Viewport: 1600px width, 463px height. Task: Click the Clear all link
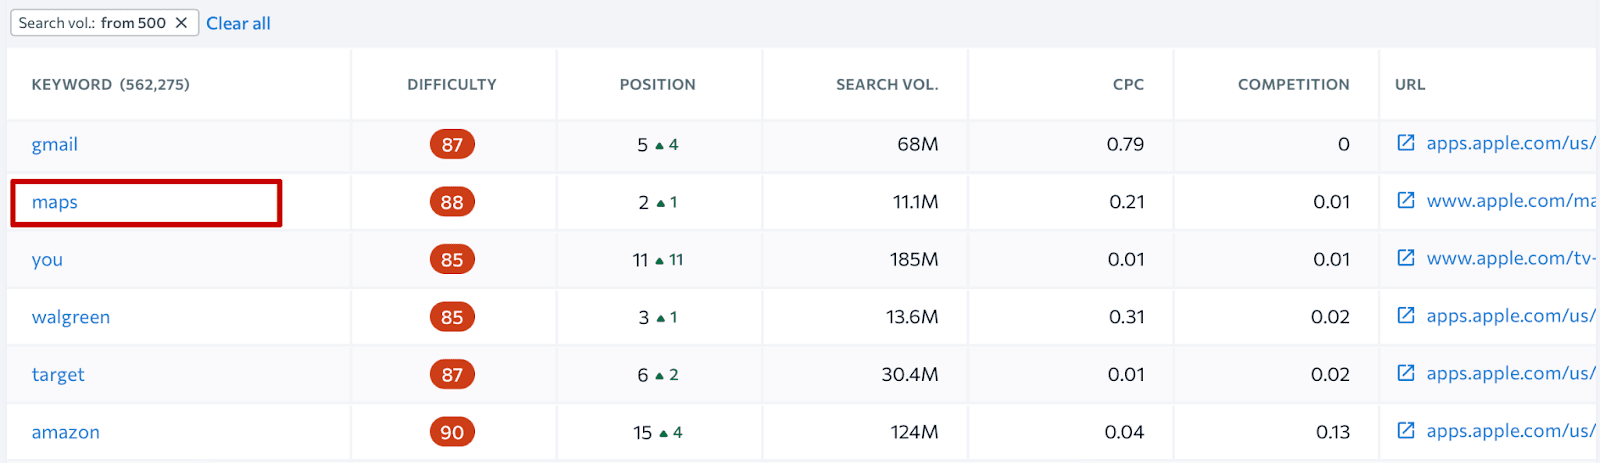(x=238, y=23)
